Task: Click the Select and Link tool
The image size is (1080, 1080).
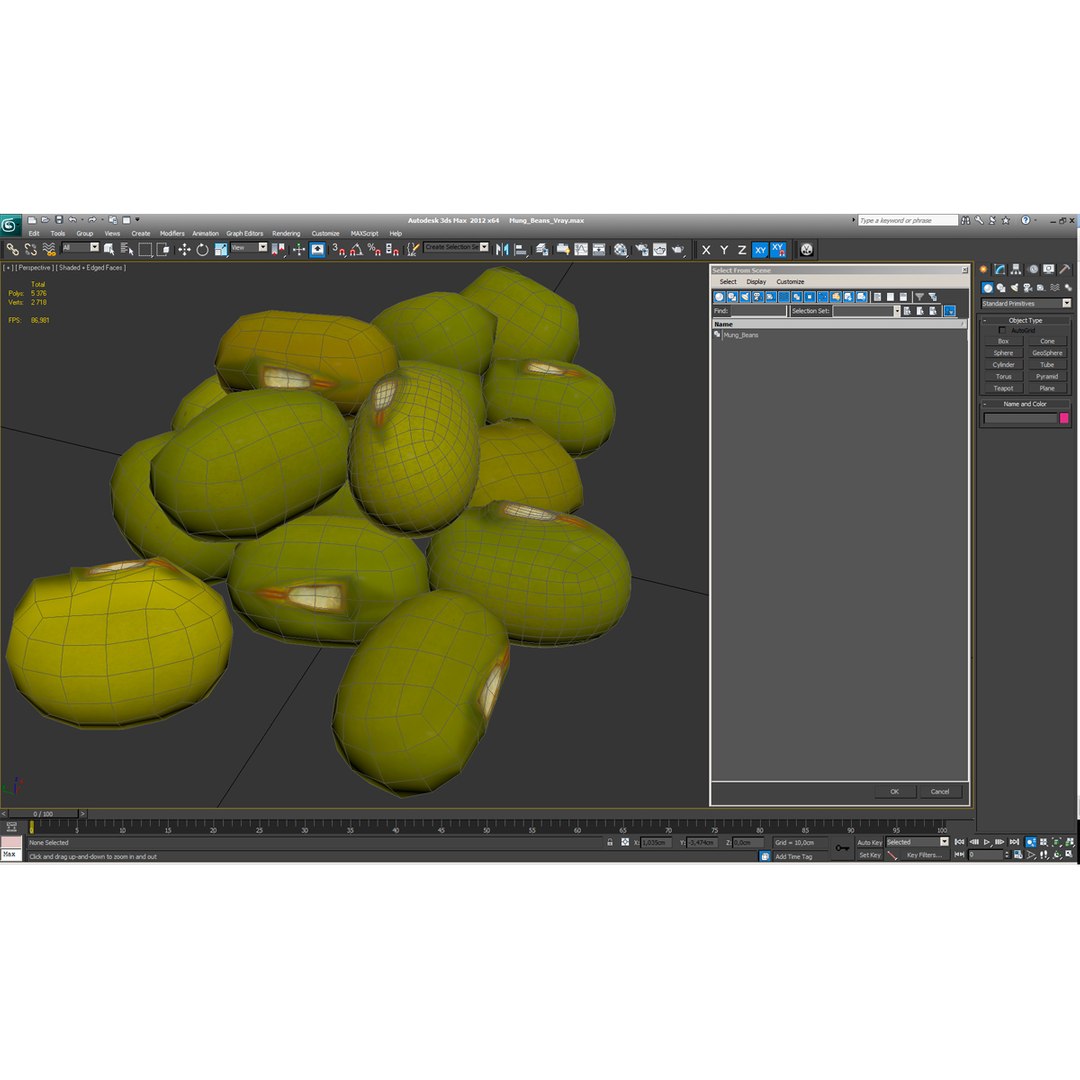Action: click(x=12, y=249)
